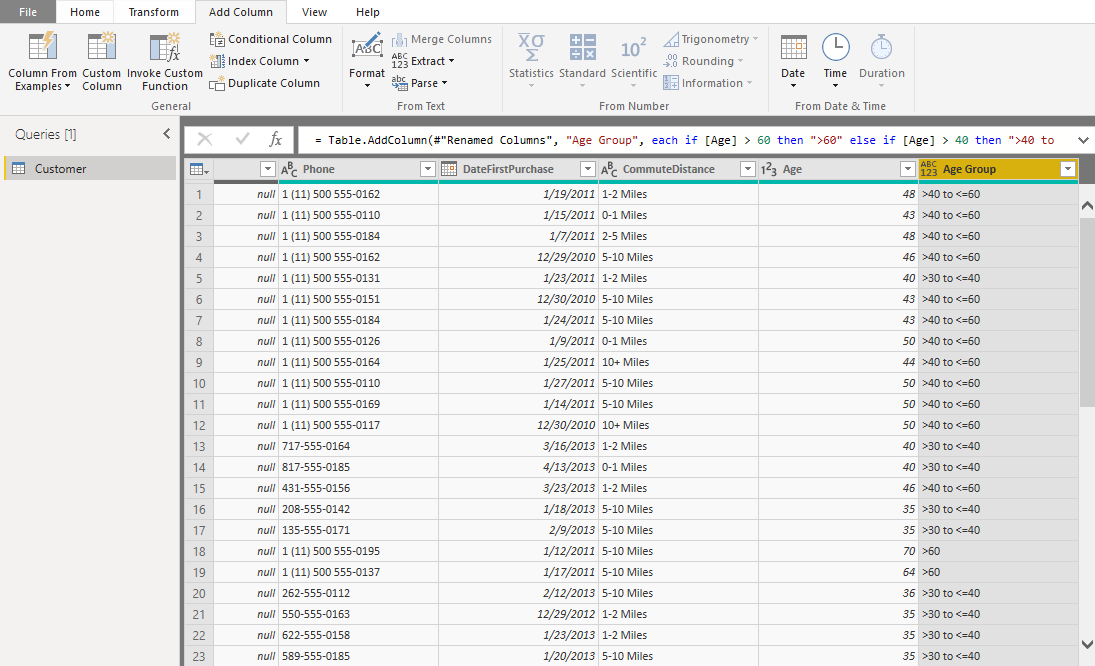1095x666 pixels.
Task: Click Merge Columns
Action: pos(442,39)
